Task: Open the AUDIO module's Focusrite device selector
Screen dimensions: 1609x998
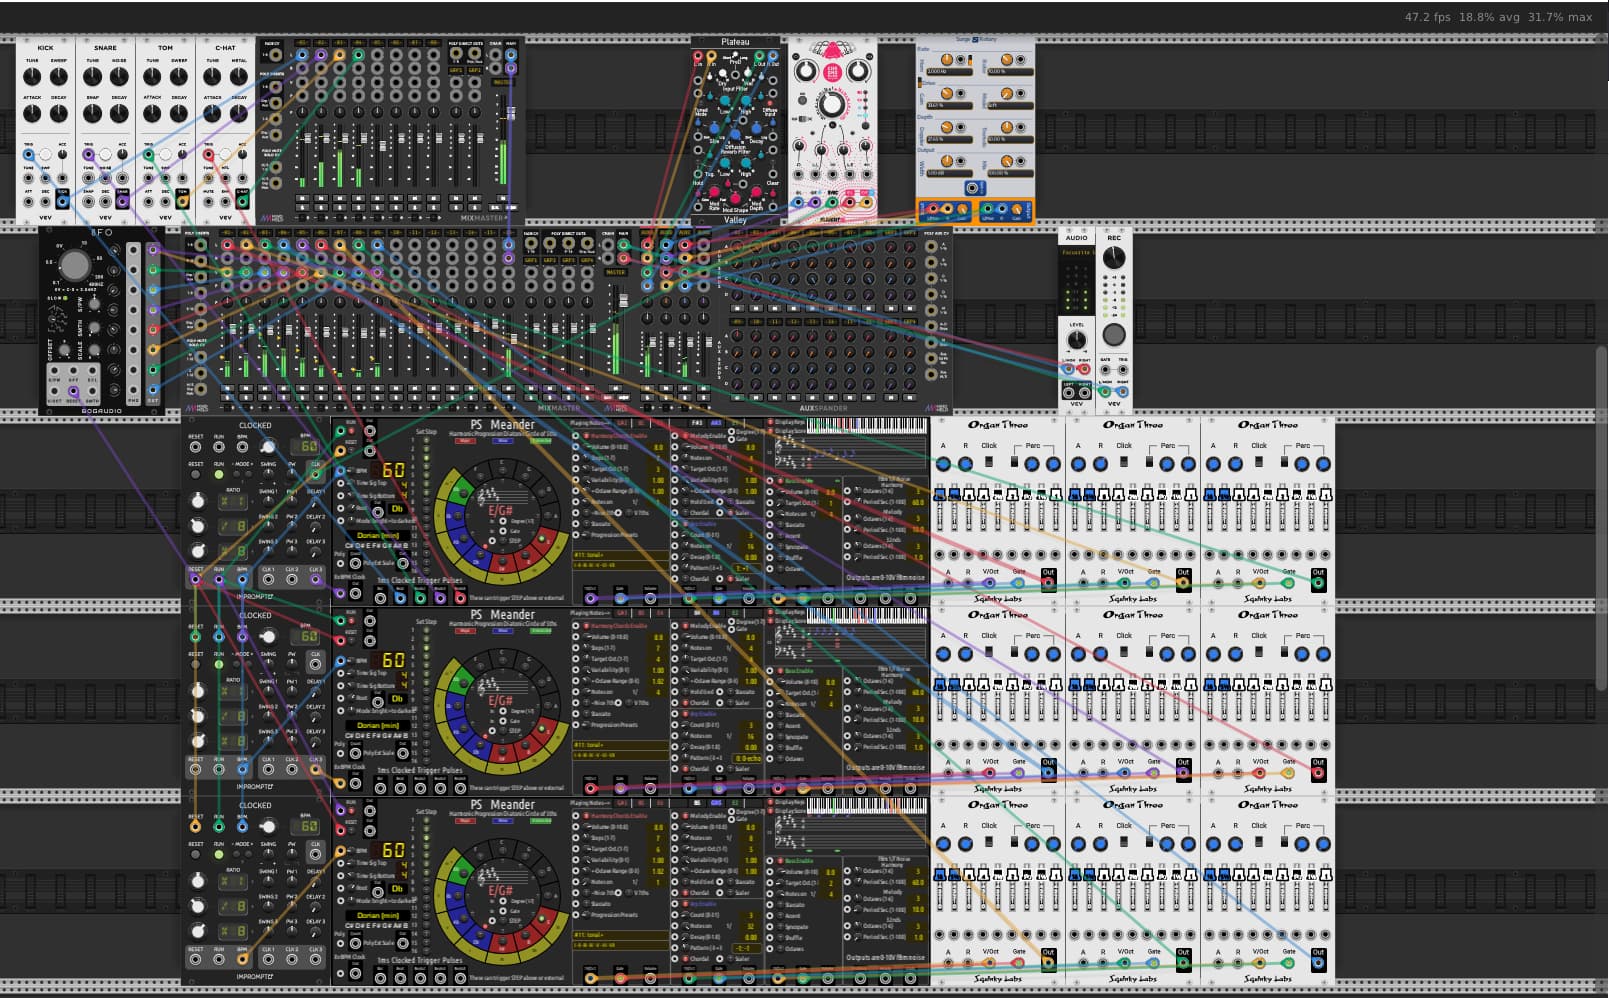Action: point(1076,253)
